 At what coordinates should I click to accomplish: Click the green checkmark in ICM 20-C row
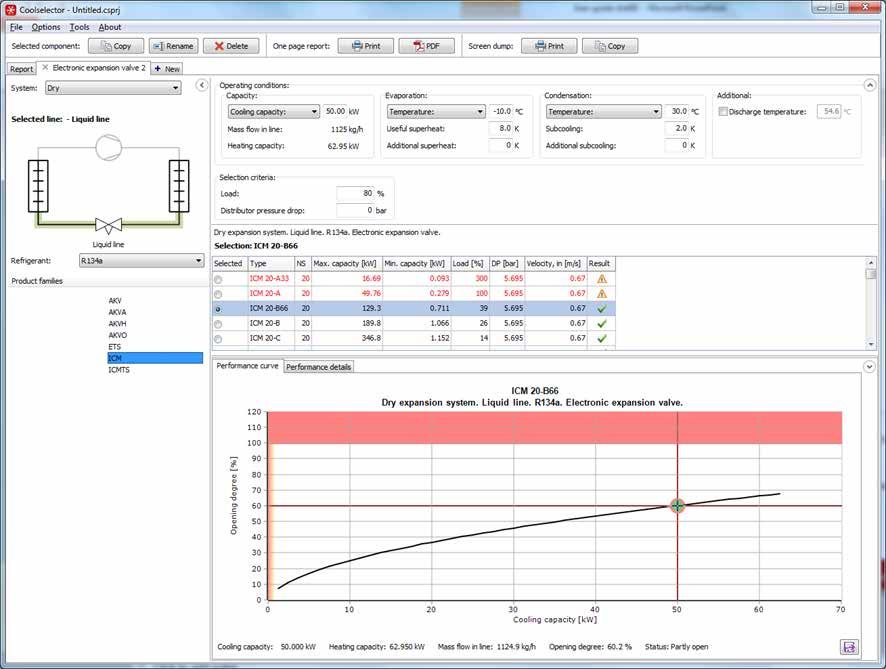pos(602,338)
